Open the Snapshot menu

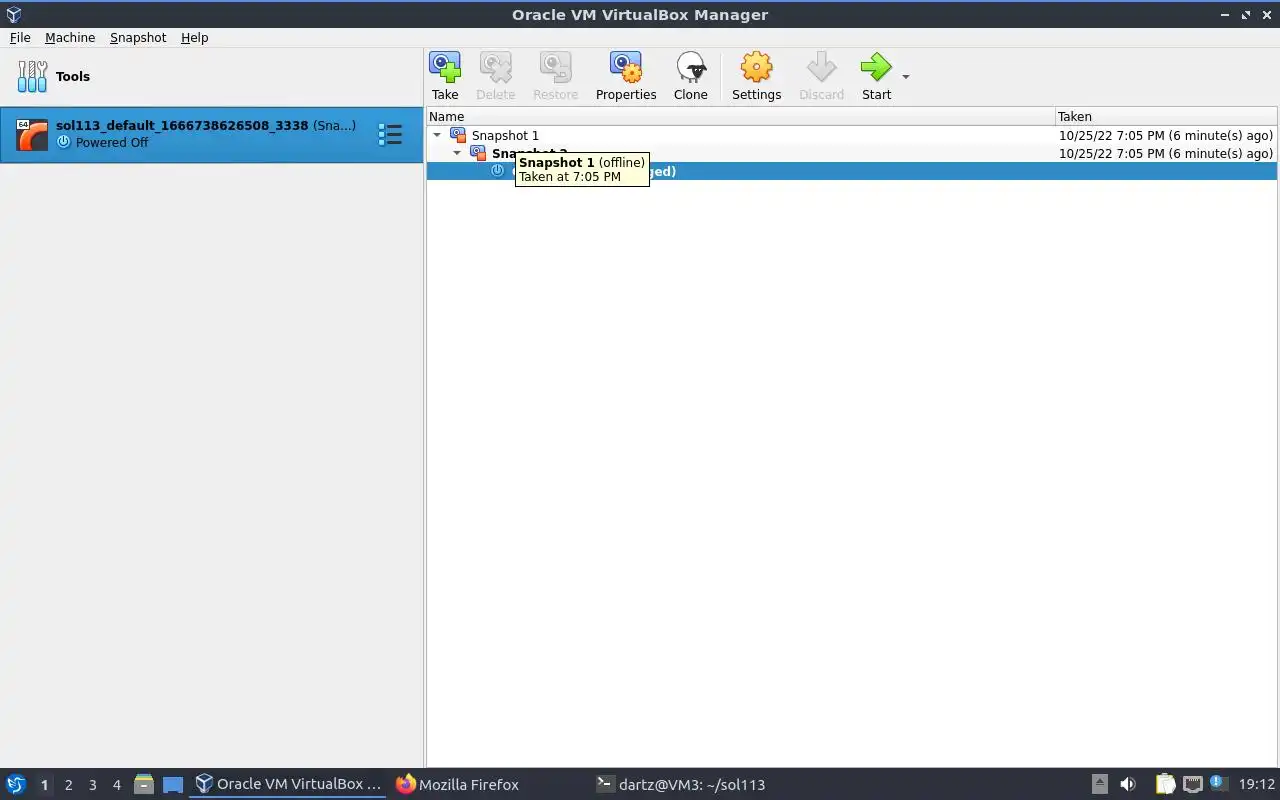(x=138, y=37)
